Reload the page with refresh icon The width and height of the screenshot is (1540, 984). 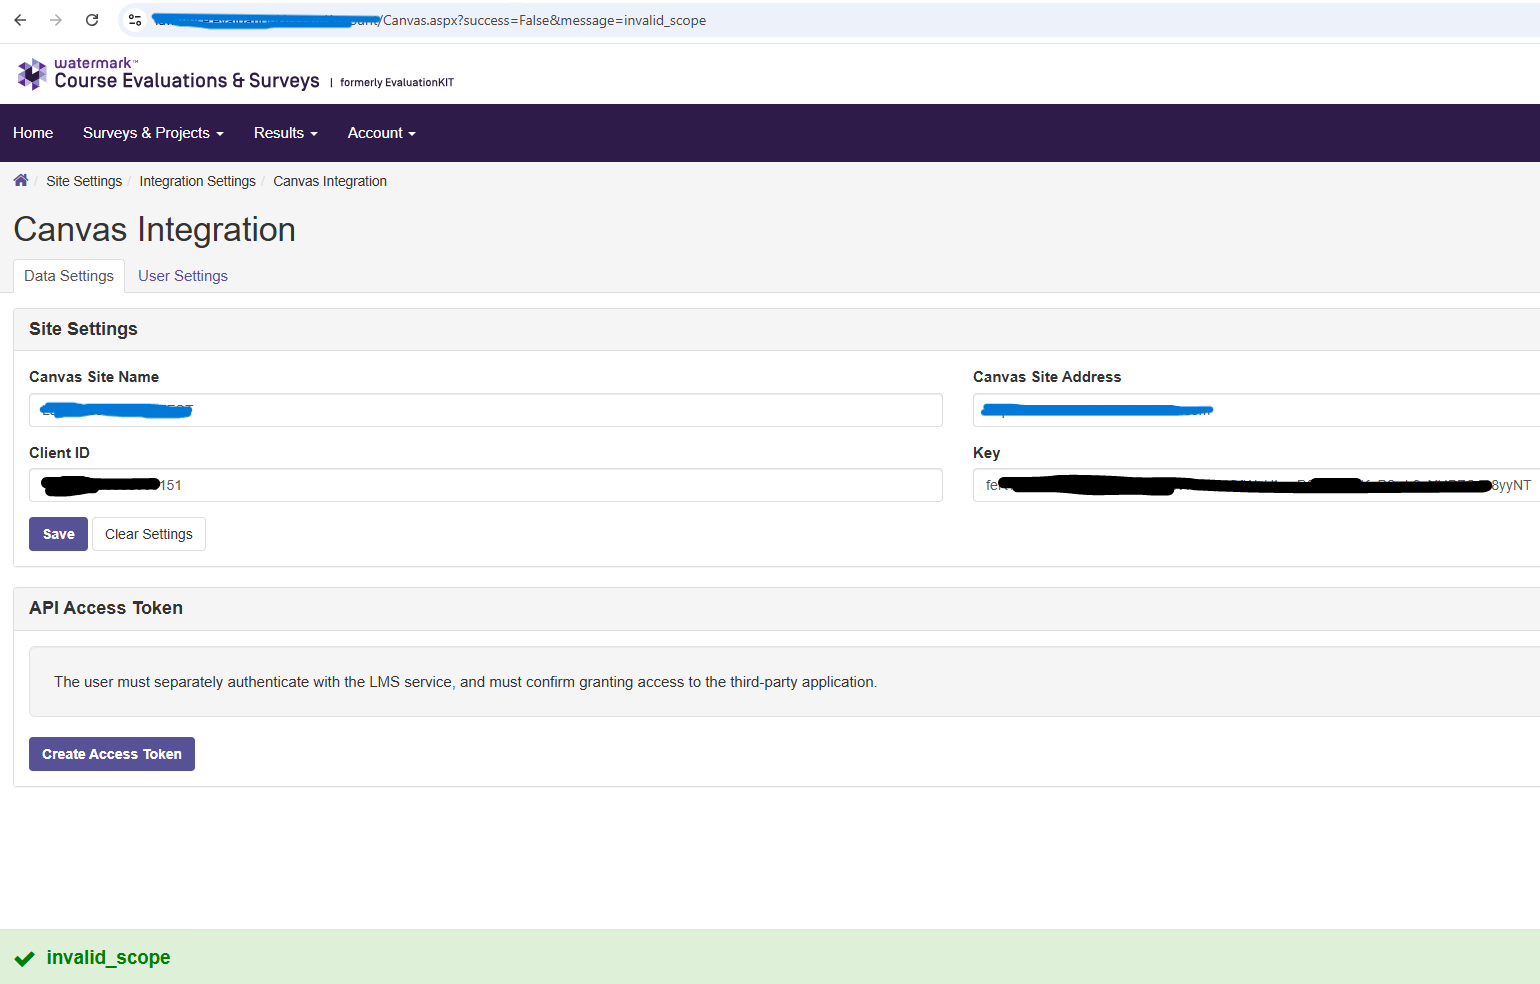click(x=92, y=20)
